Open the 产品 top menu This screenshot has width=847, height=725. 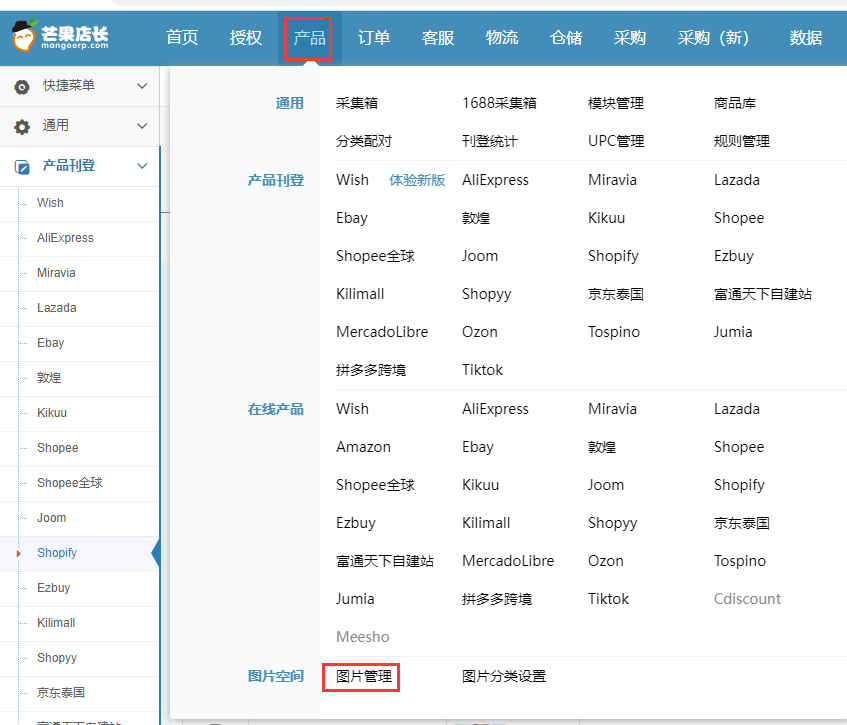pyautogui.click(x=310, y=37)
